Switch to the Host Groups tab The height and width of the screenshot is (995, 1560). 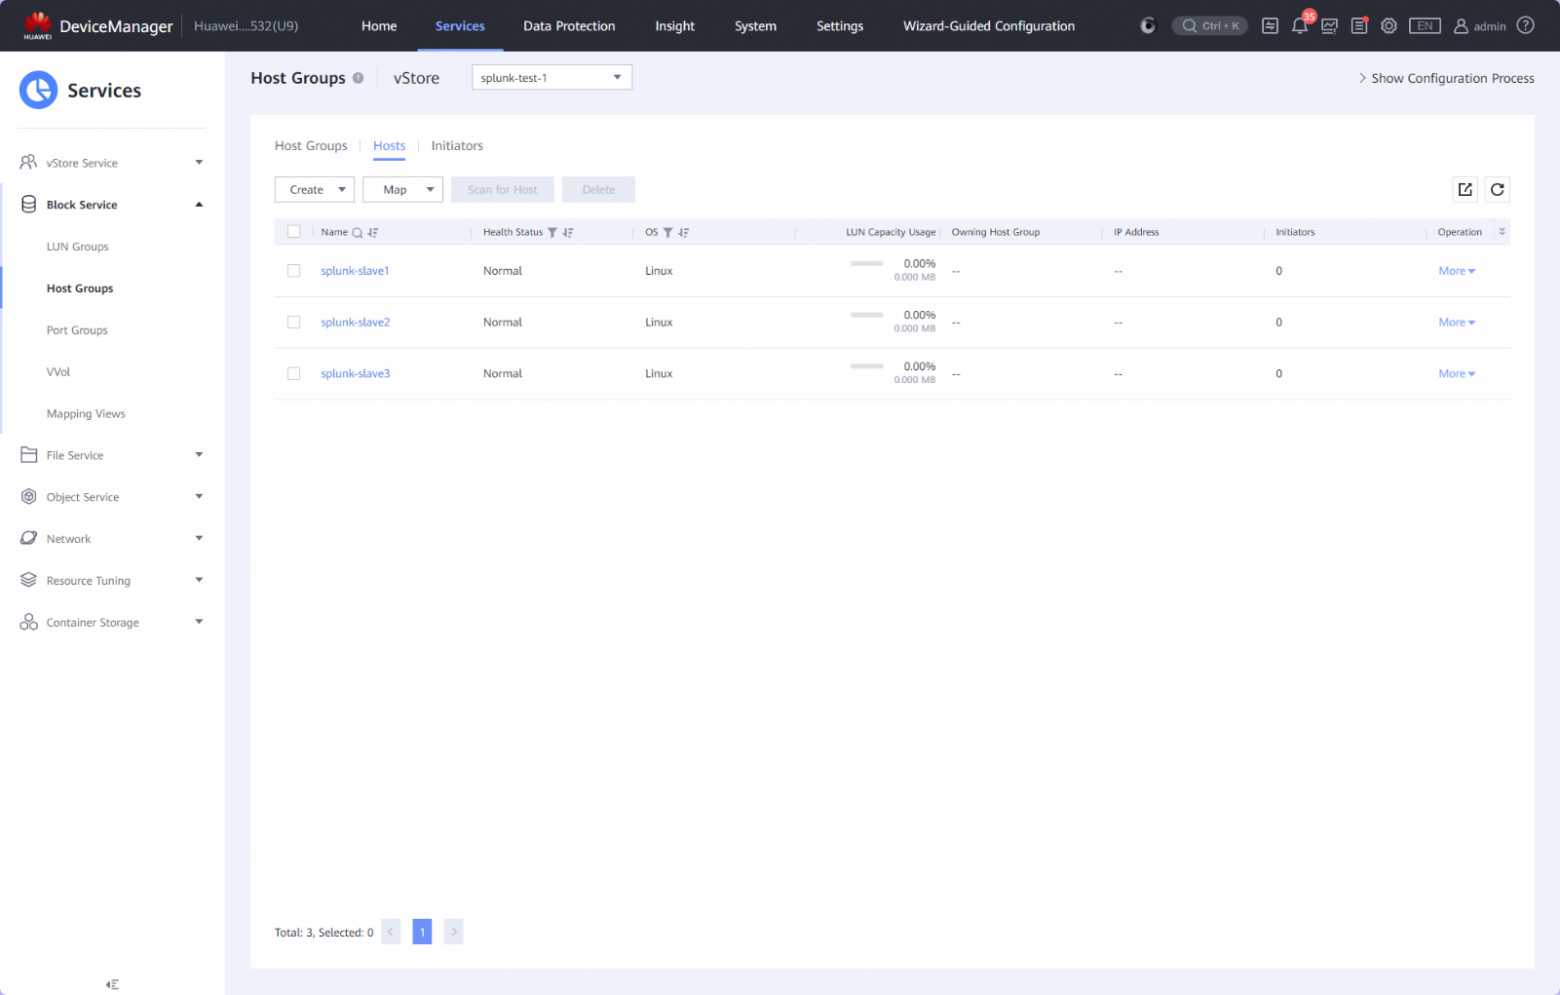pyautogui.click(x=311, y=146)
